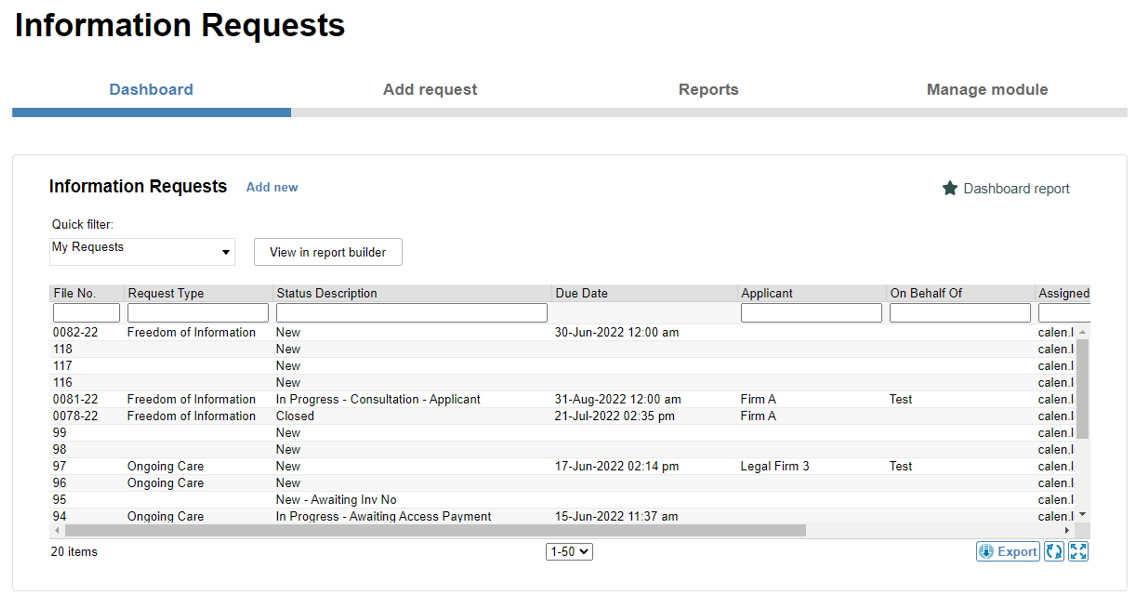The image size is (1142, 602).
Task: Click the 'Closed' status cell
Action: point(295,416)
